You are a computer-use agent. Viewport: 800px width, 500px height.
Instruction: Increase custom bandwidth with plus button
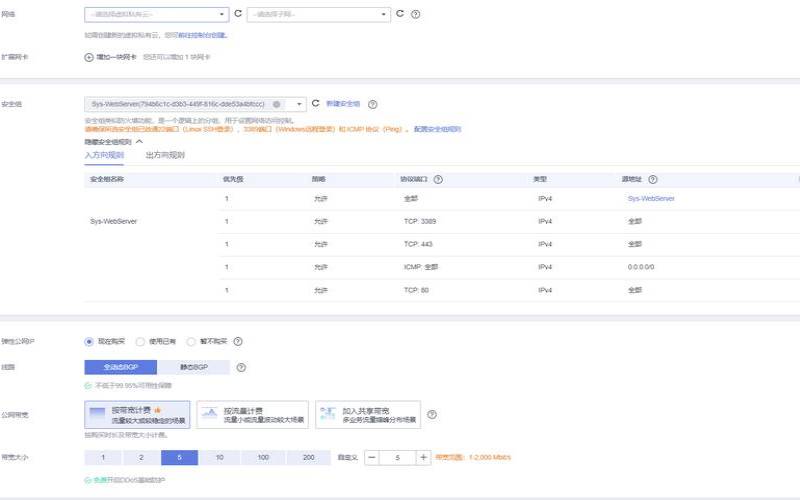click(x=423, y=458)
